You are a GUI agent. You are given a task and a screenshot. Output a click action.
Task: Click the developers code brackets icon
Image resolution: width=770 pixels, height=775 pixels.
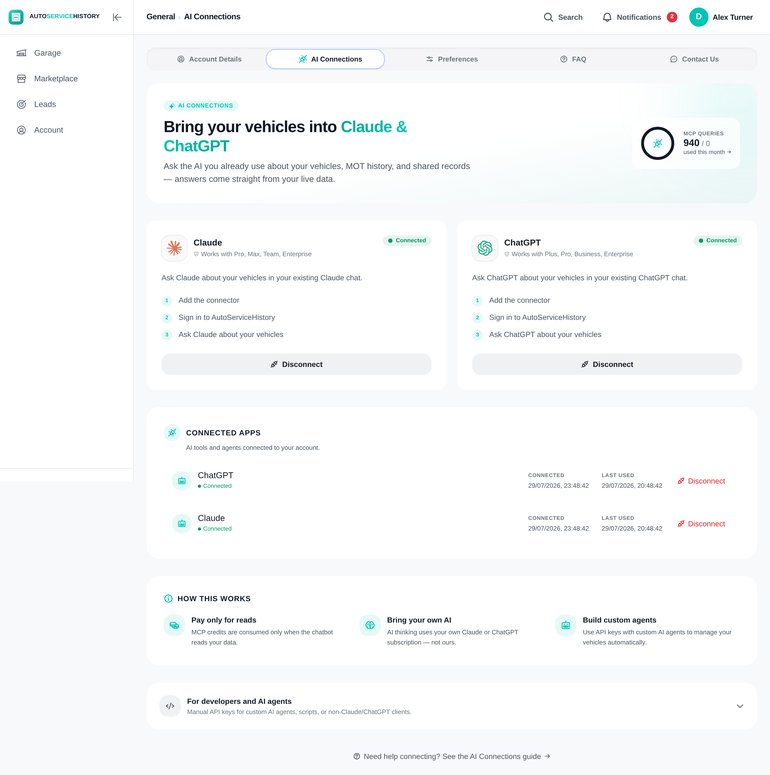click(x=170, y=706)
